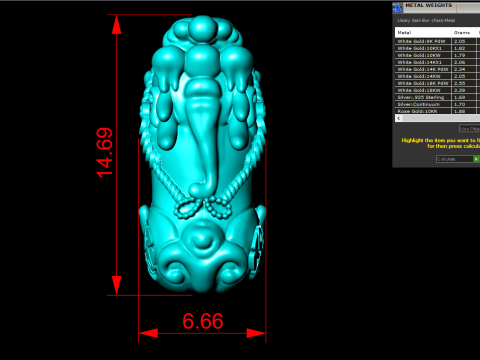Click the cyan elephant bead model
The height and width of the screenshot is (360, 480).
pyautogui.click(x=202, y=154)
